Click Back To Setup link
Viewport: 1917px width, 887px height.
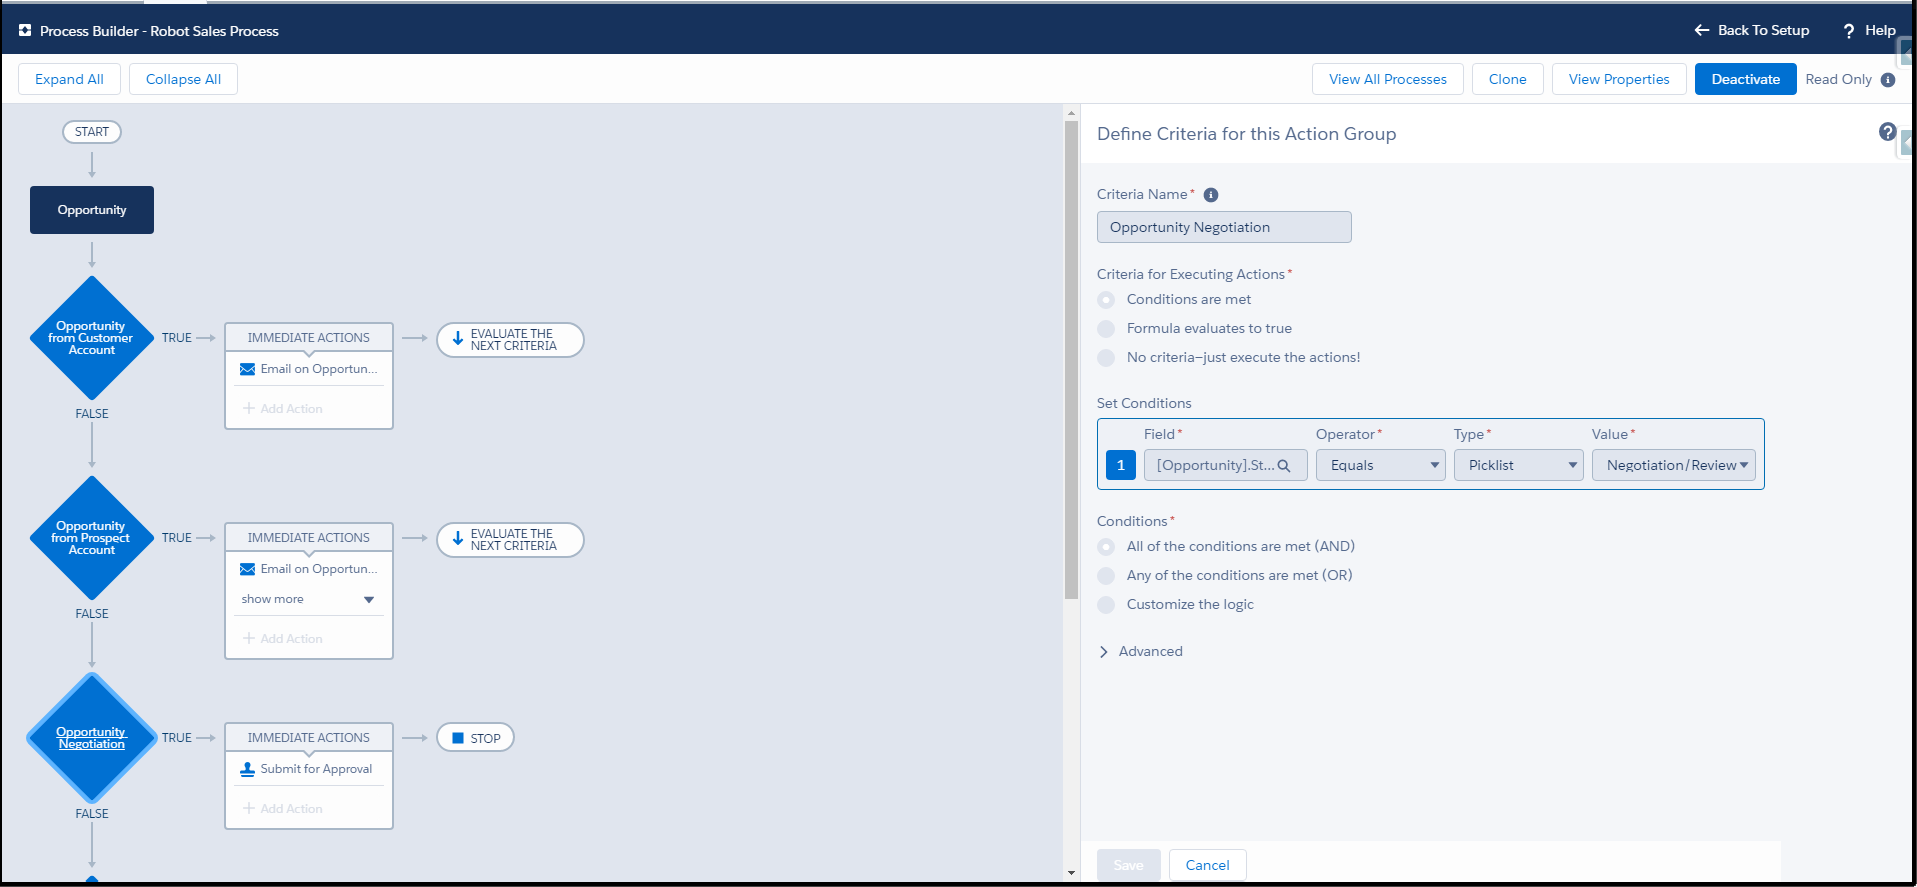click(1763, 30)
